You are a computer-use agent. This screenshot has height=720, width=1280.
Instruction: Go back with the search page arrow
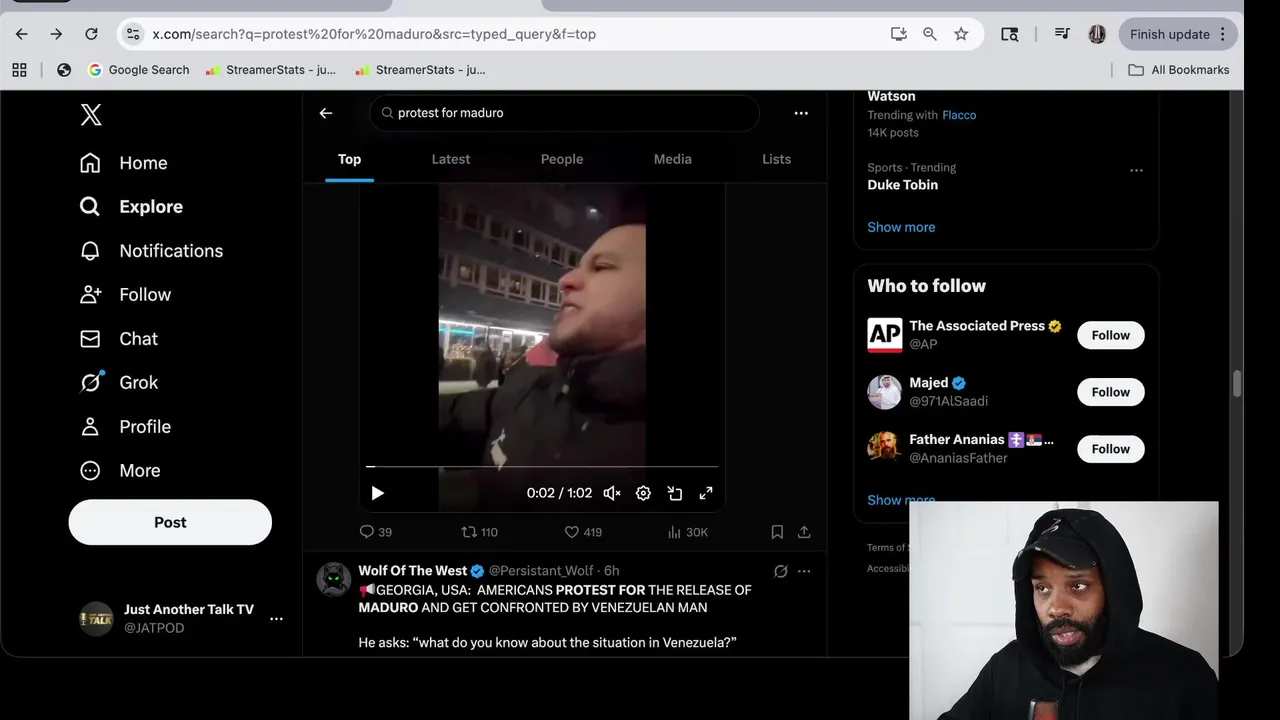[x=326, y=113]
